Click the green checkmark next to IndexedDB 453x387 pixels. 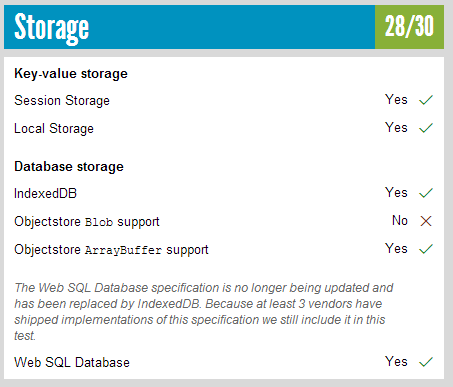[426, 193]
